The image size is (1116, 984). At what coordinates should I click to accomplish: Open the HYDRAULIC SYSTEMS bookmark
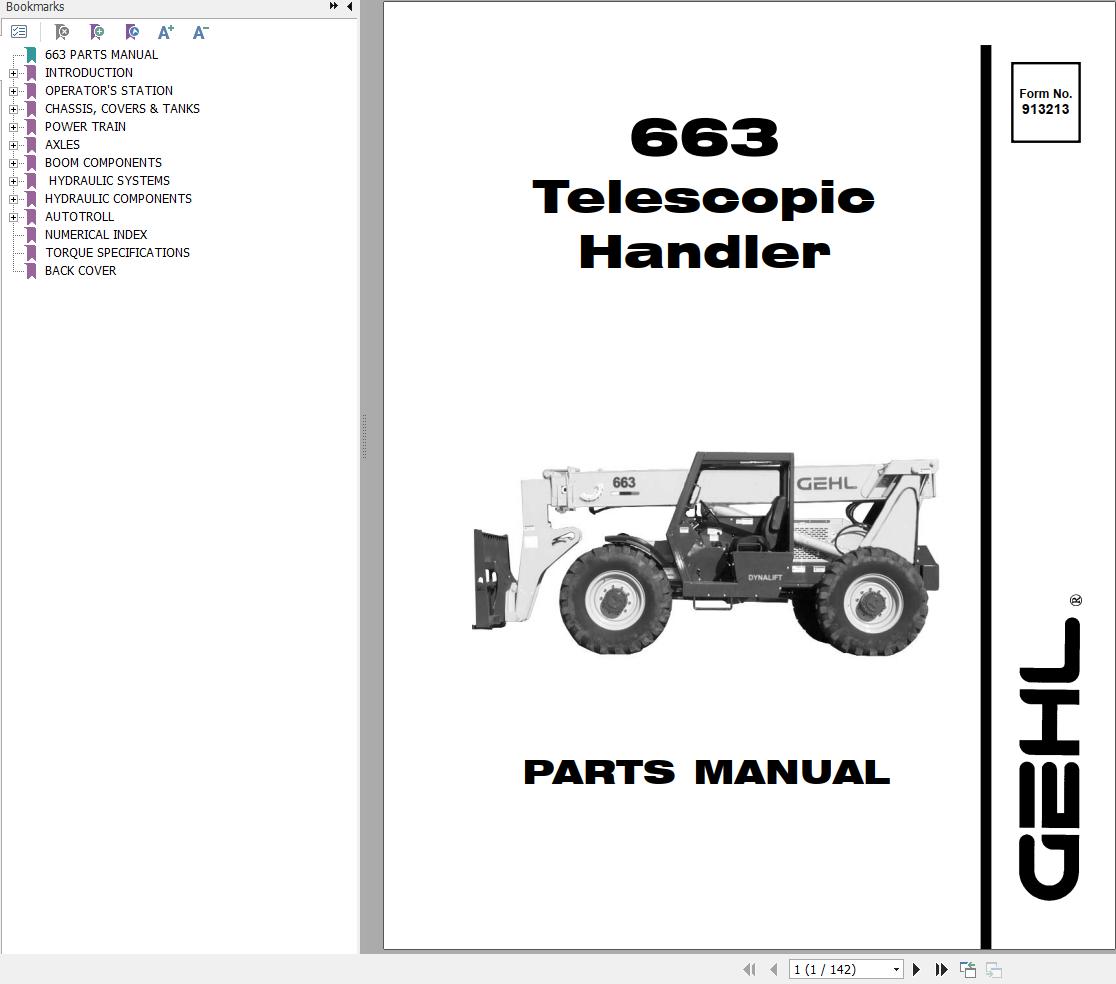click(x=109, y=181)
